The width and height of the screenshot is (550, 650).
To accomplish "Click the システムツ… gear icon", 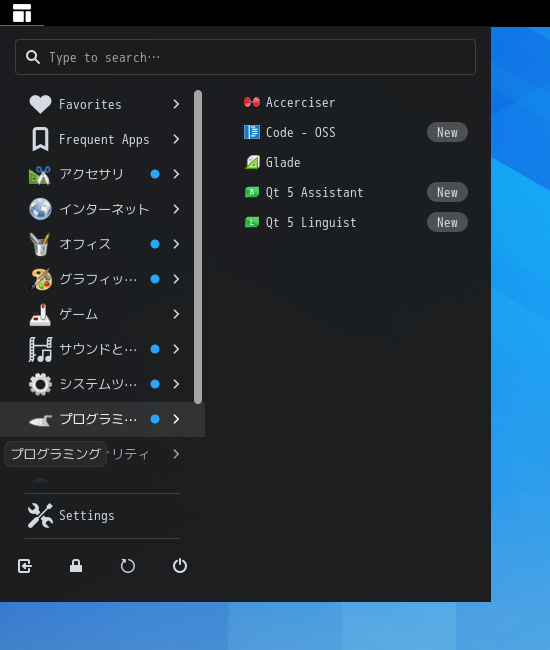I will coord(40,384).
